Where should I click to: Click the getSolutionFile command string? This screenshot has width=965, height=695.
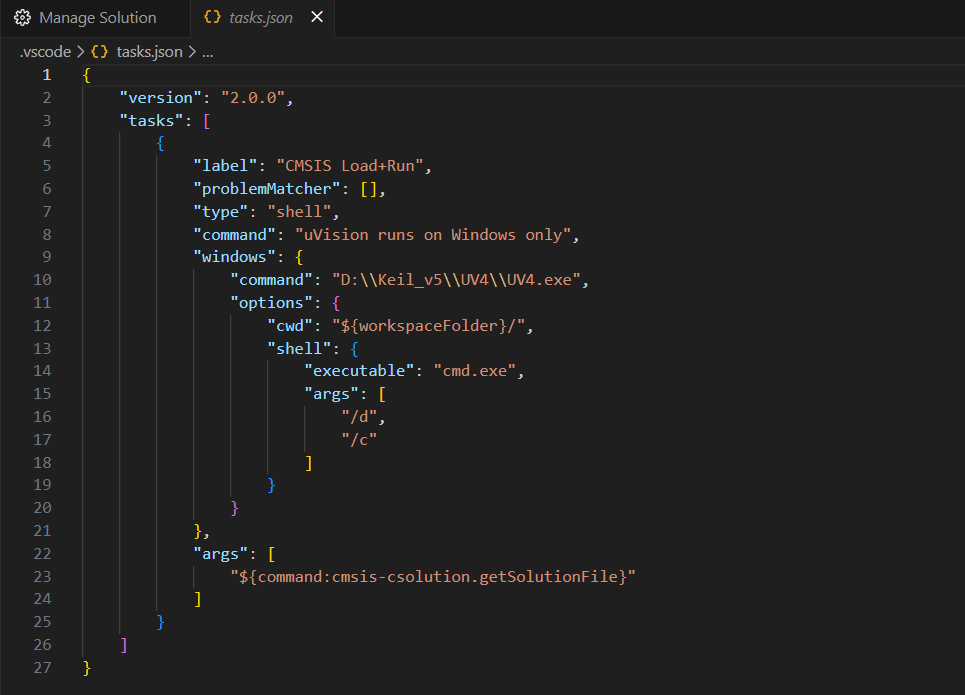pos(432,576)
